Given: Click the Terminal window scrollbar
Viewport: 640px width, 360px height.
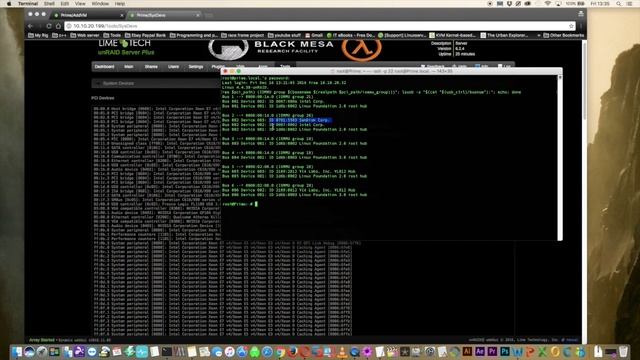Looking at the screenshot, I should coord(560,157).
